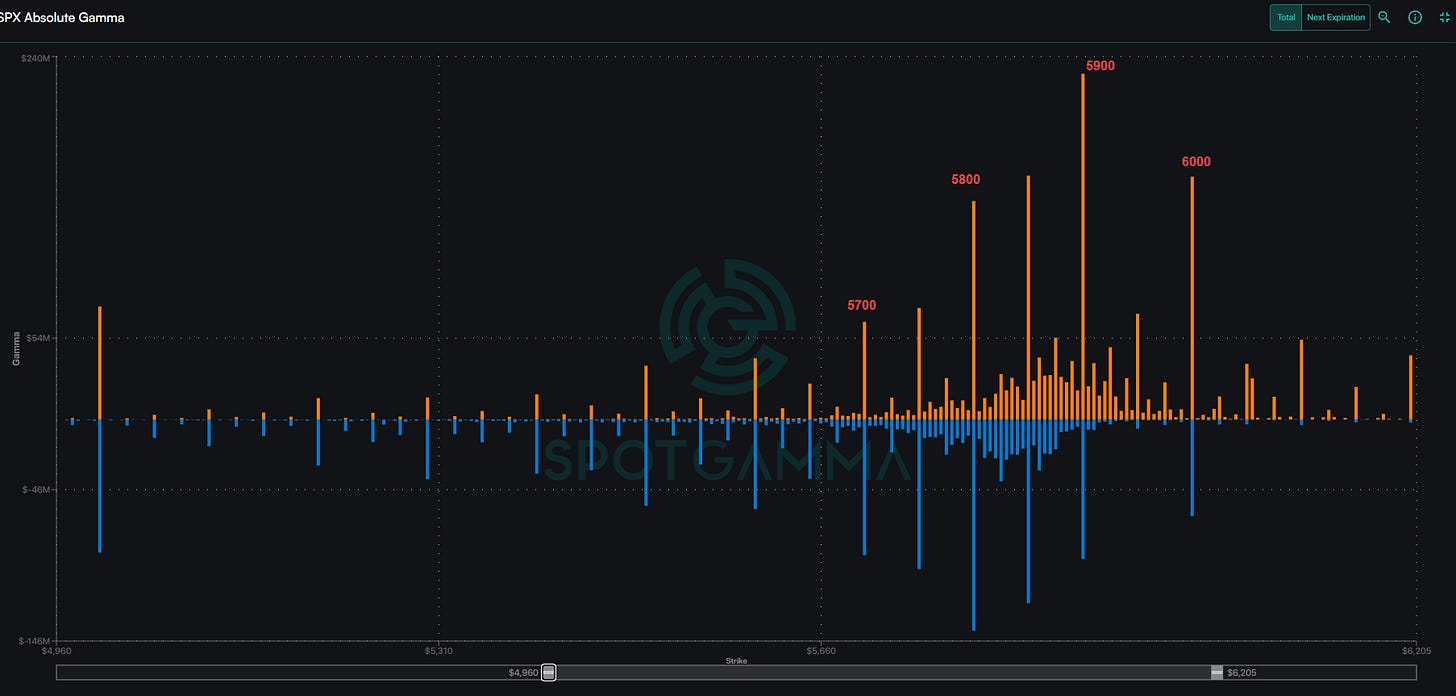Viewport: 1456px width, 696px height.
Task: Switch to Next Expiration view
Action: point(1336,17)
